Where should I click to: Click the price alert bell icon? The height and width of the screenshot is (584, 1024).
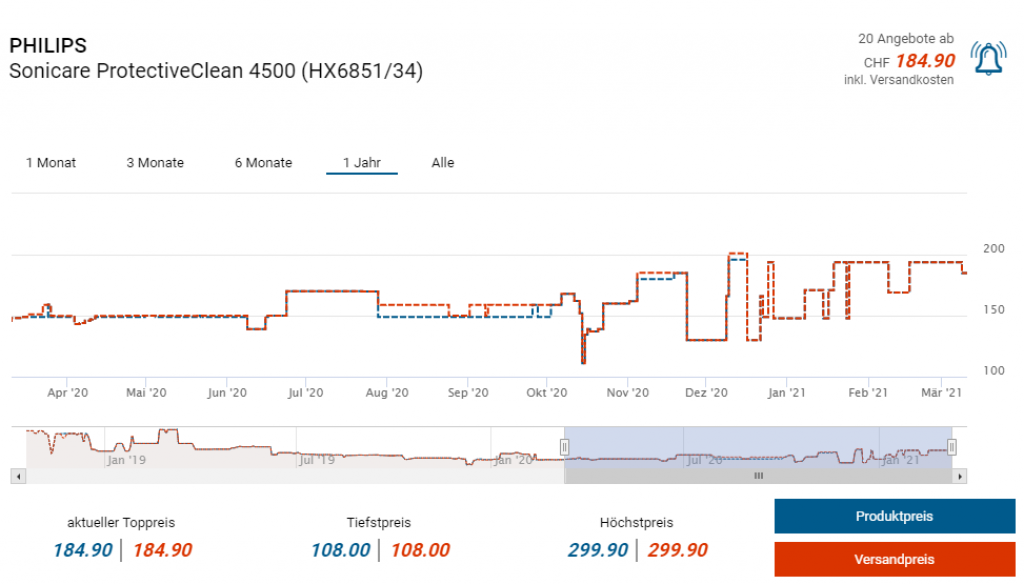point(988,60)
